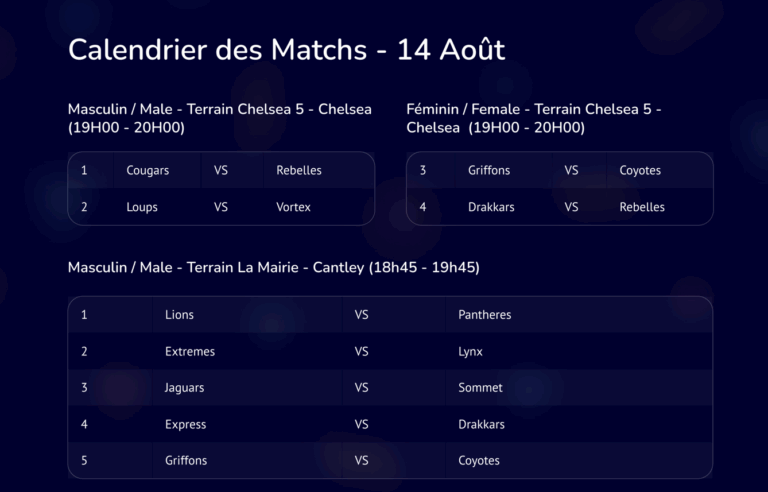Viewport: 768px width, 492px height.
Task: Click the Pantheres team cell
Action: click(x=485, y=315)
